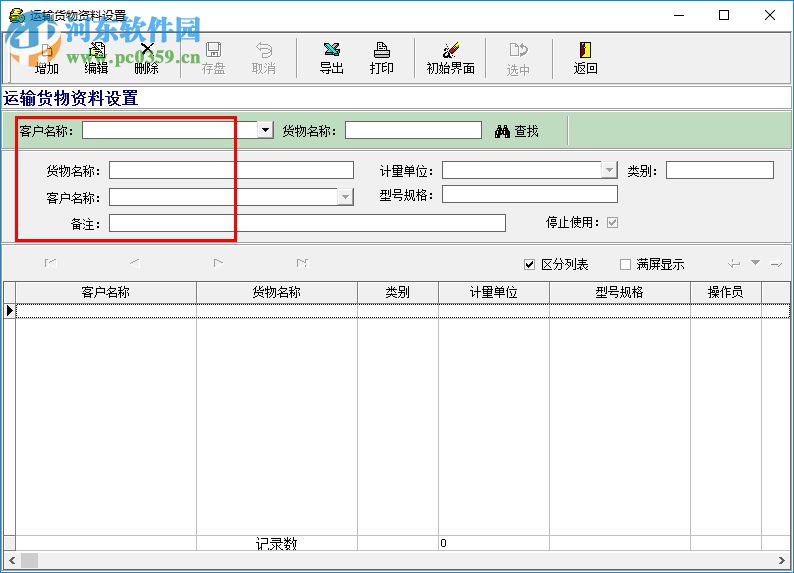Close the 运输货物资料设置 window

770,15
